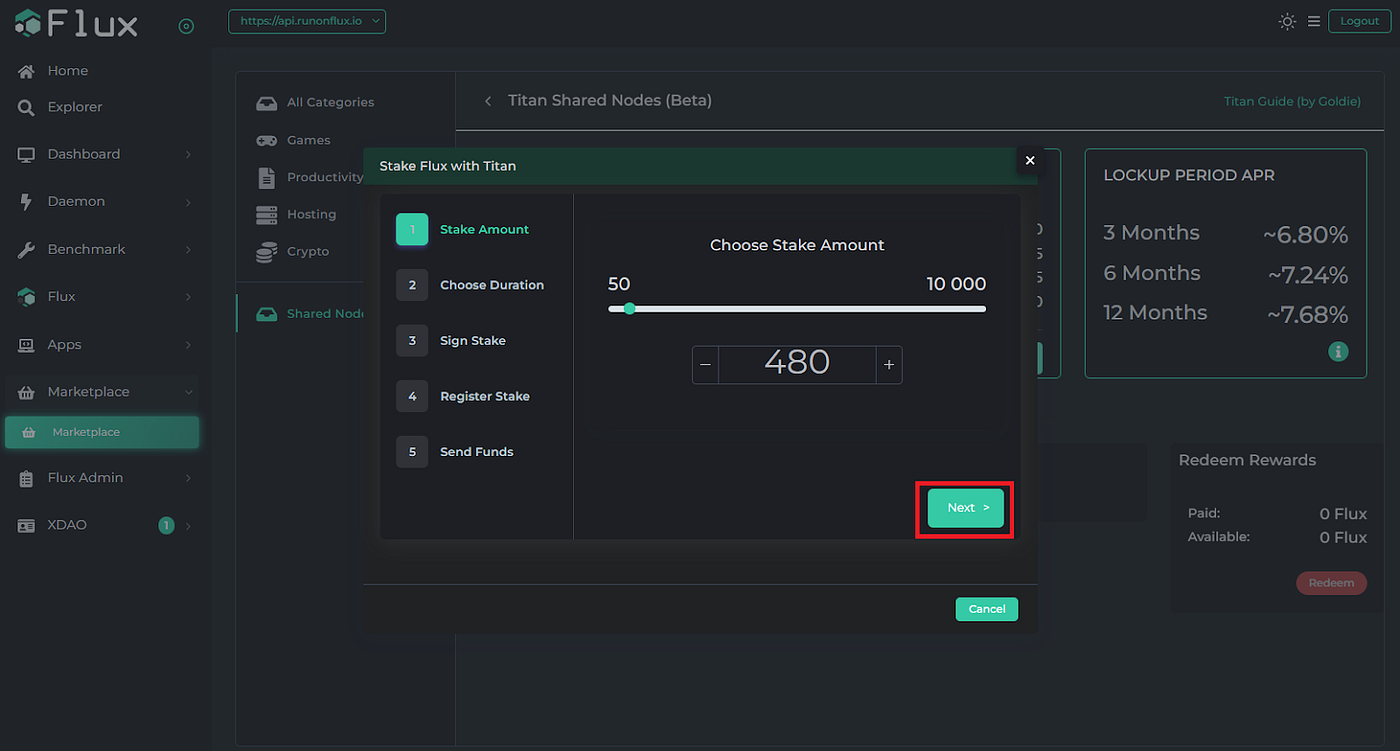Image resolution: width=1400 pixels, height=751 pixels.
Task: Open the Explorer search icon
Action: [26, 107]
